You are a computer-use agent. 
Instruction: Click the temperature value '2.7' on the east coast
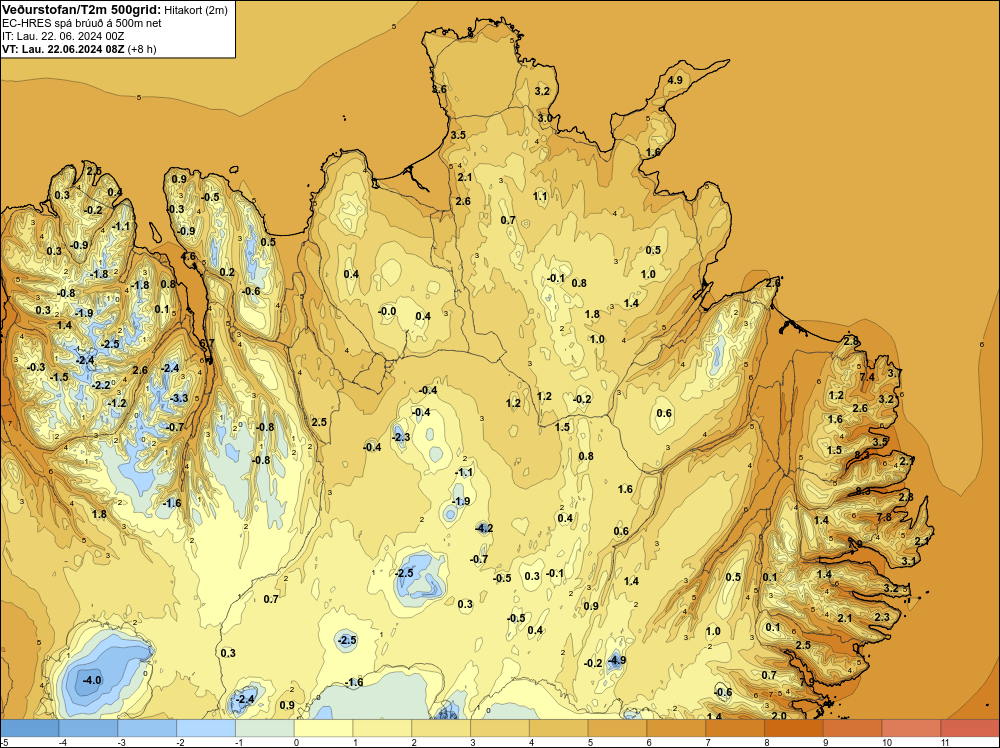[907, 460]
